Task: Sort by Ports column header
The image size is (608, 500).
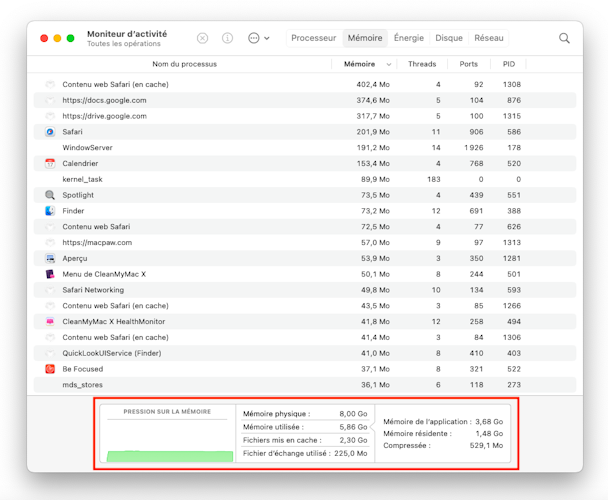Action: pyautogui.click(x=468, y=64)
